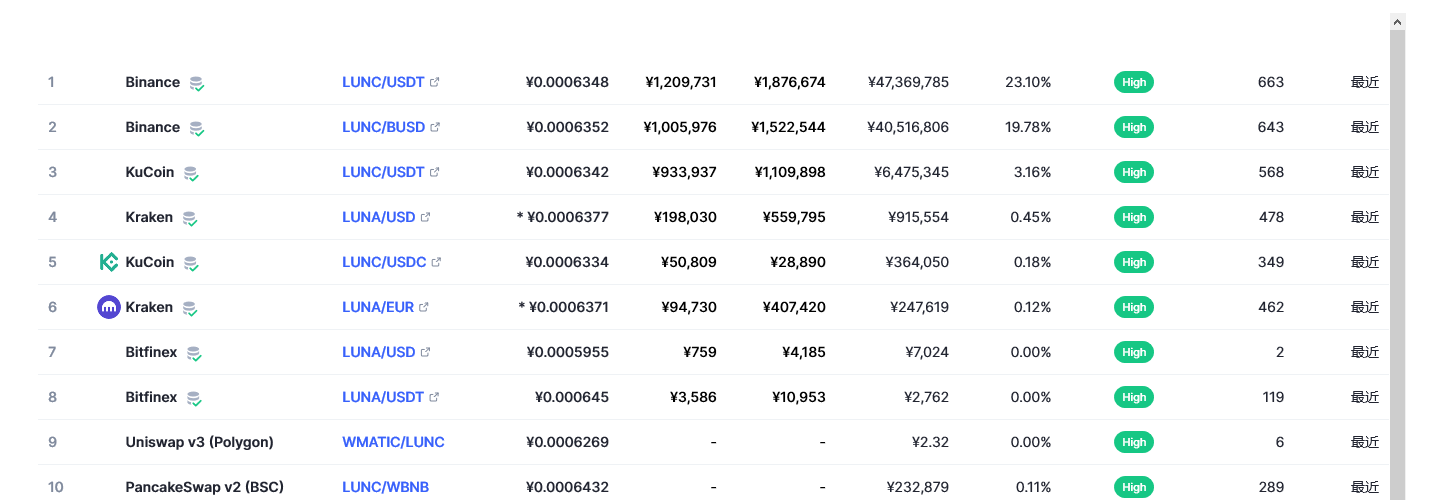Click verified reserves icon beside Bitfinex row 7
The height and width of the screenshot is (500, 1450).
click(194, 353)
